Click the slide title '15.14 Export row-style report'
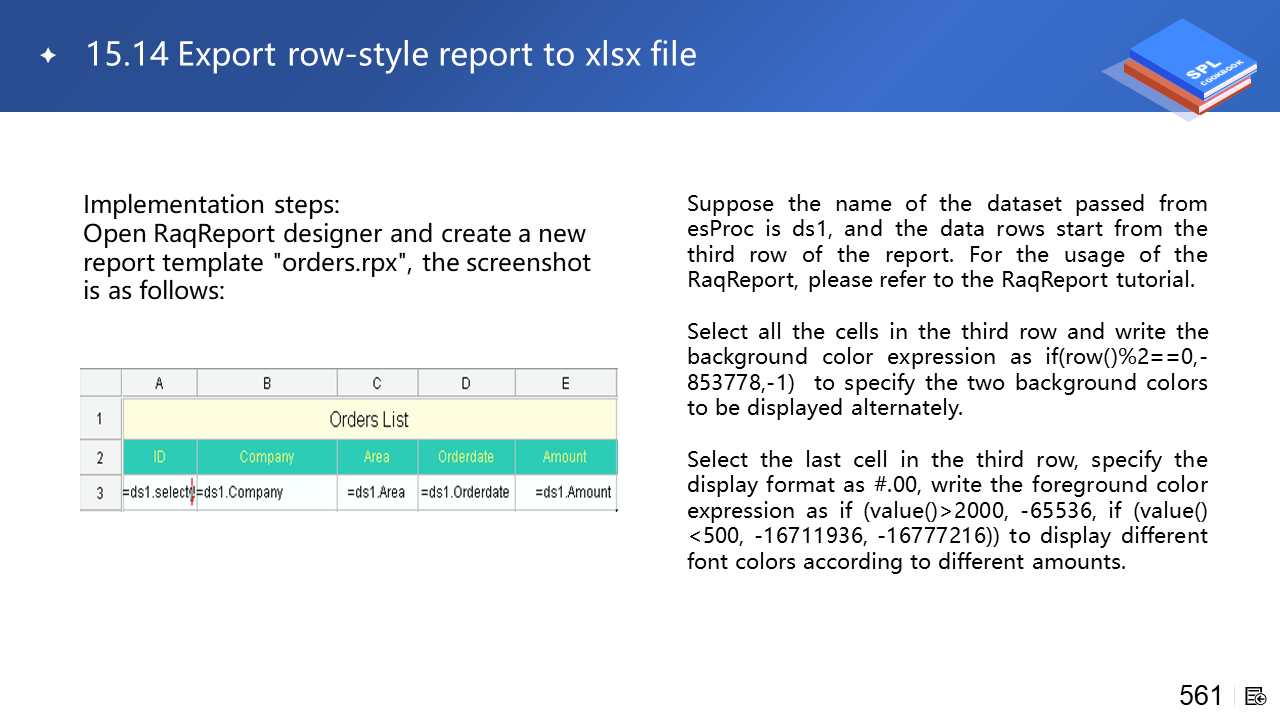 [x=390, y=54]
